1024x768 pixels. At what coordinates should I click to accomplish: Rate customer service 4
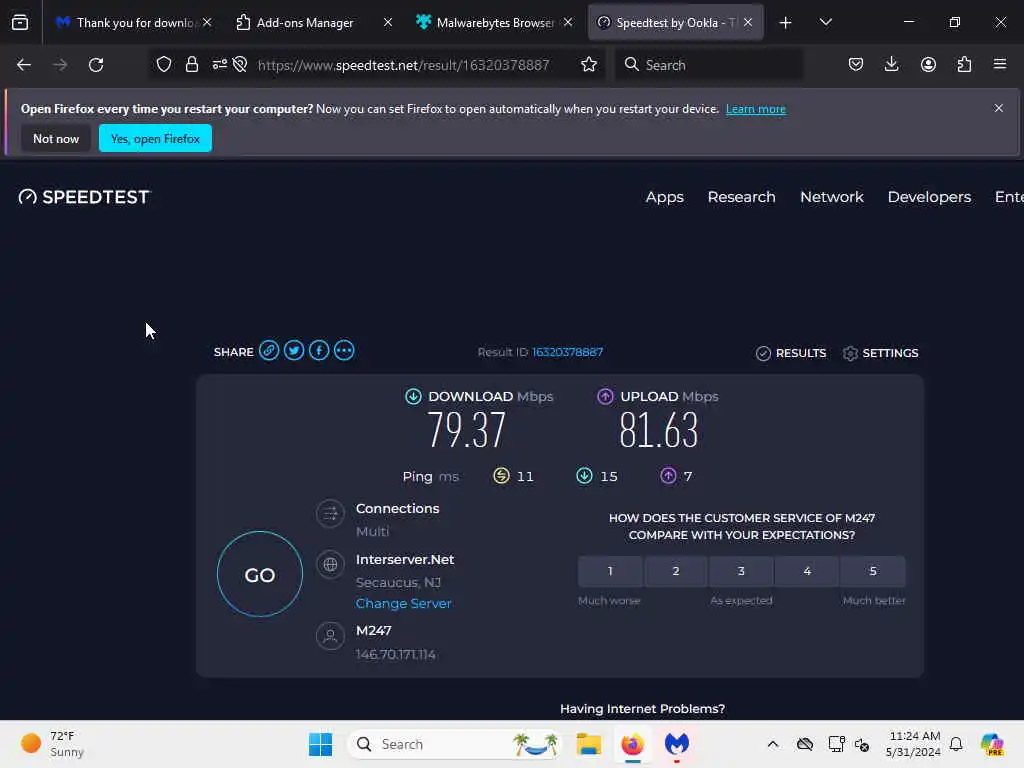coord(807,571)
